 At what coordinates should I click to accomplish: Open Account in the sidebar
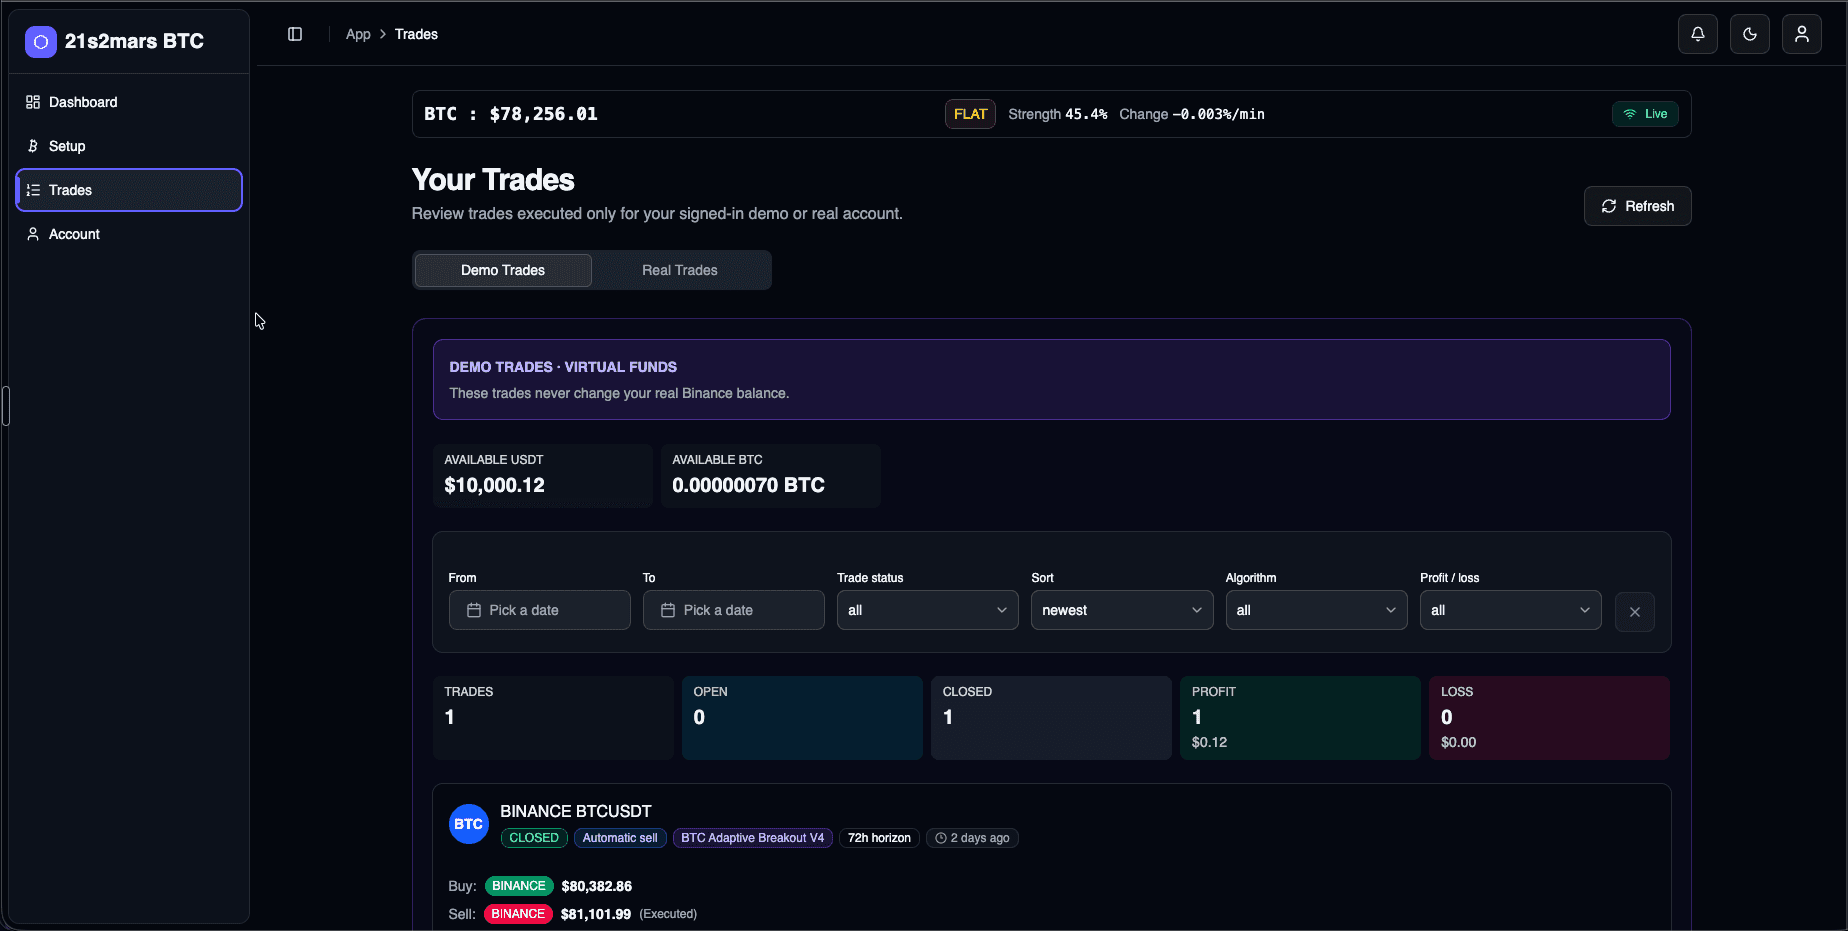click(x=129, y=234)
